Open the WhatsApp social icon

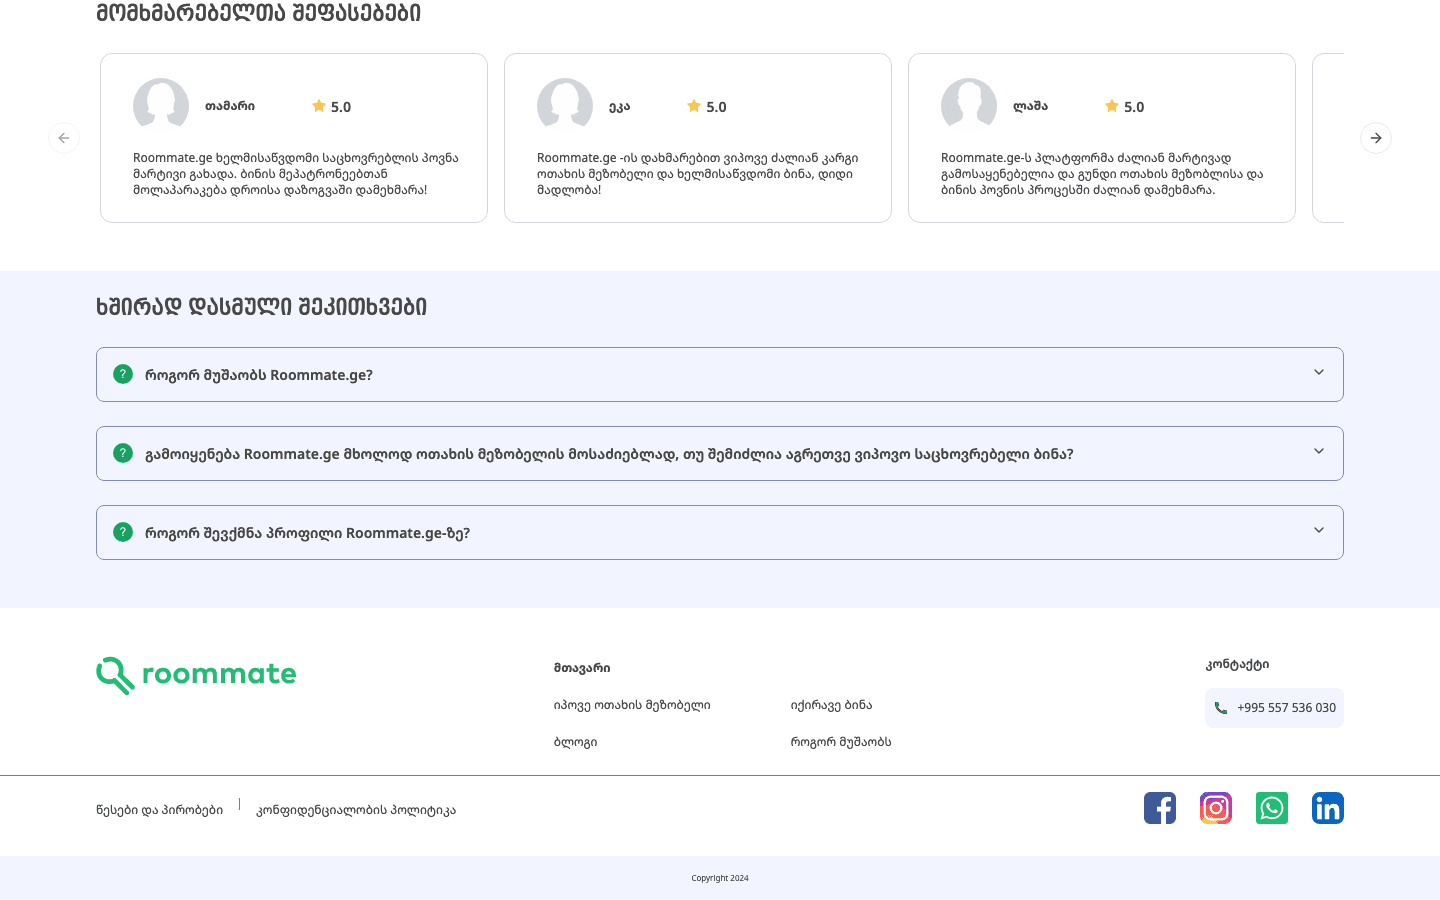pos(1272,808)
